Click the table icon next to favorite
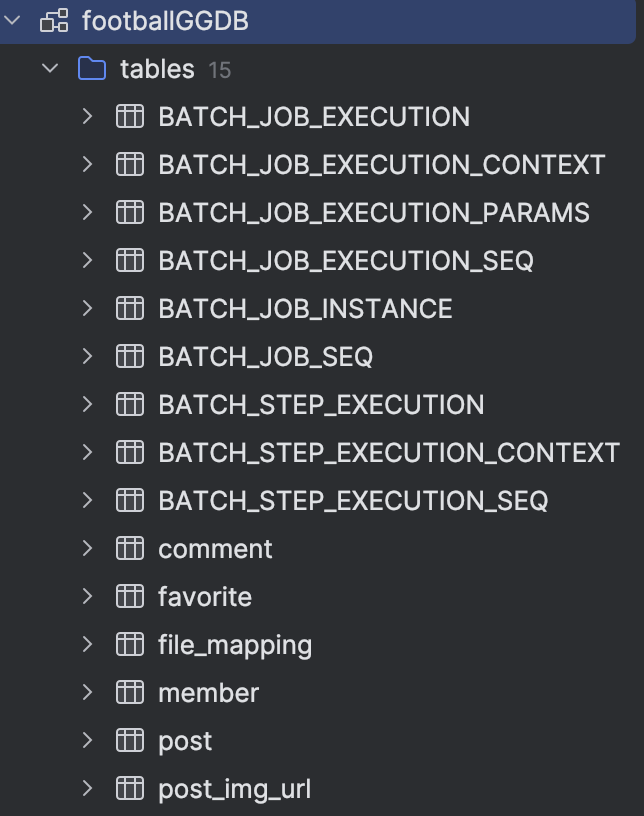This screenshot has height=816, width=644. point(130,597)
